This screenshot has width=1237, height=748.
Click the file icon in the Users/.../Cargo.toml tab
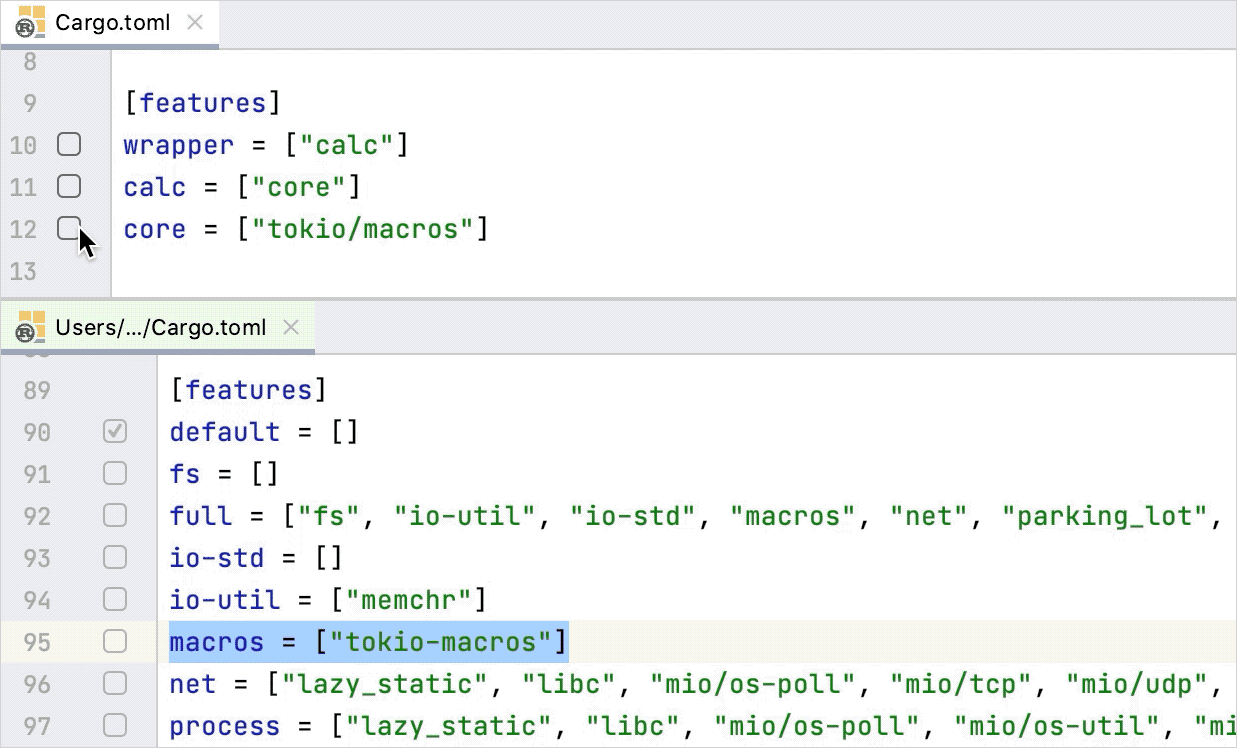30,327
